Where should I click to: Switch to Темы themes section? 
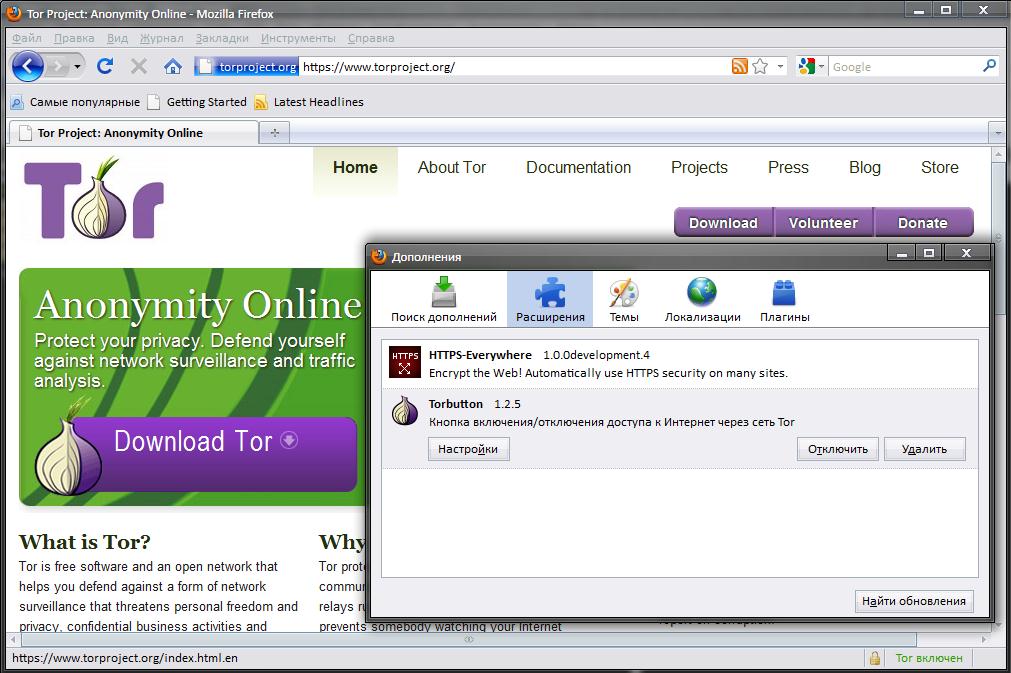point(624,300)
